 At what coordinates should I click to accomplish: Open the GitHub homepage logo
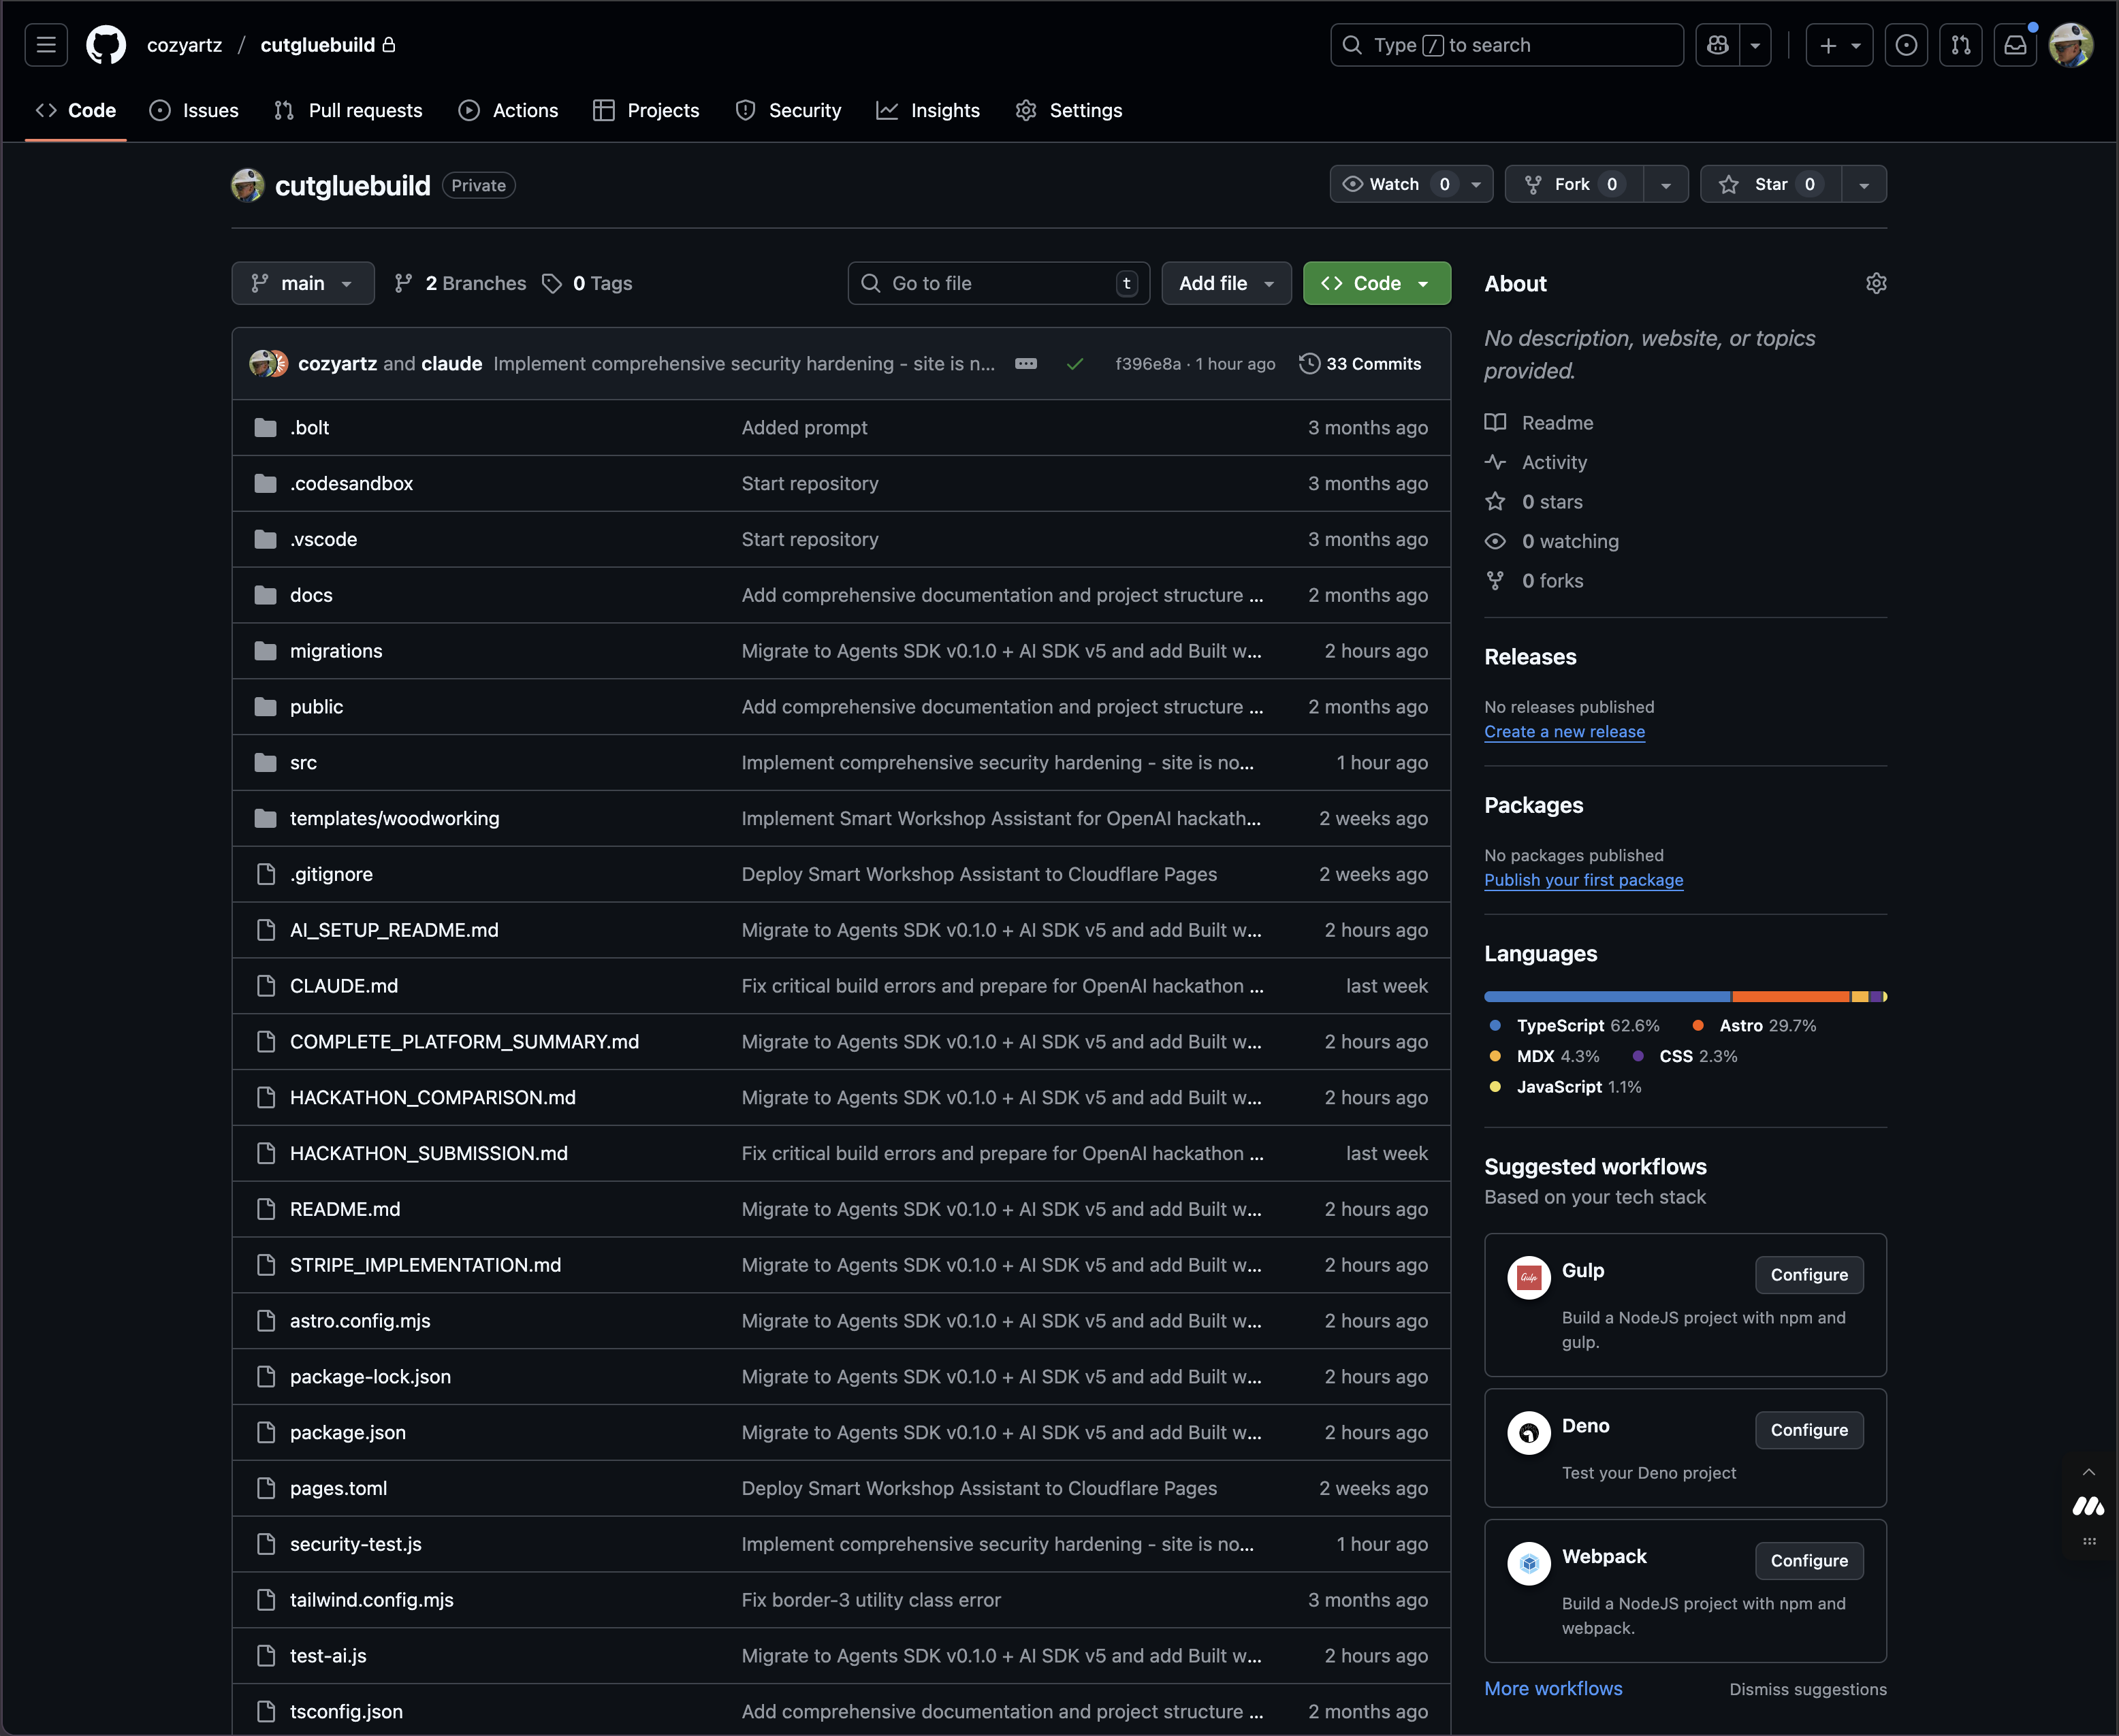point(106,45)
